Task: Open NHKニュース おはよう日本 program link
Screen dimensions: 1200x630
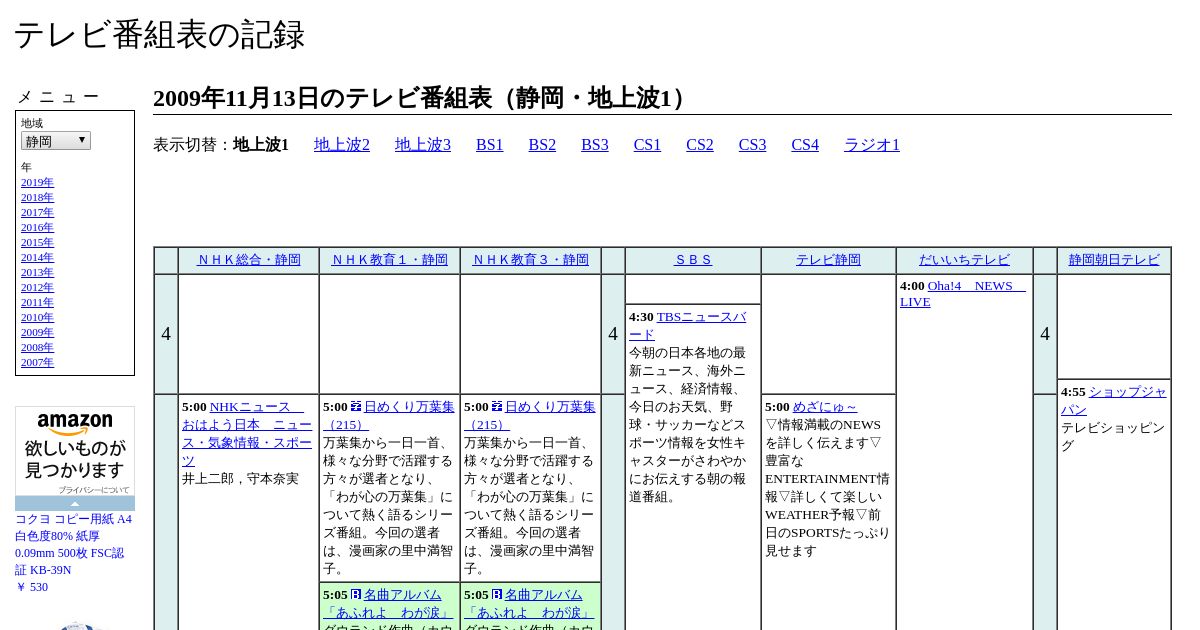Action: click(247, 433)
